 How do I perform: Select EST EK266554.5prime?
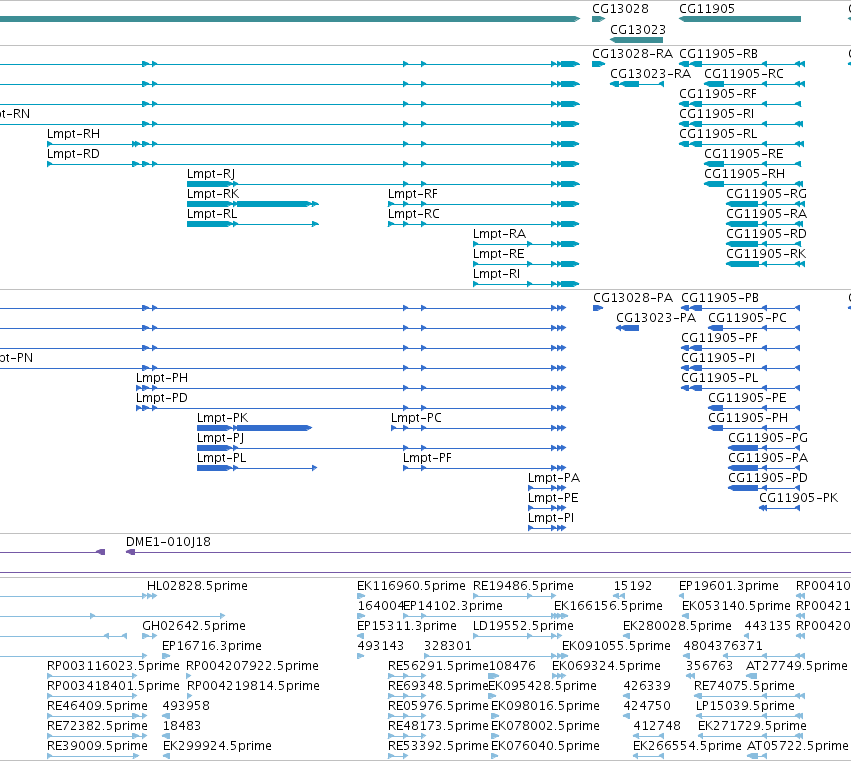(x=687, y=747)
